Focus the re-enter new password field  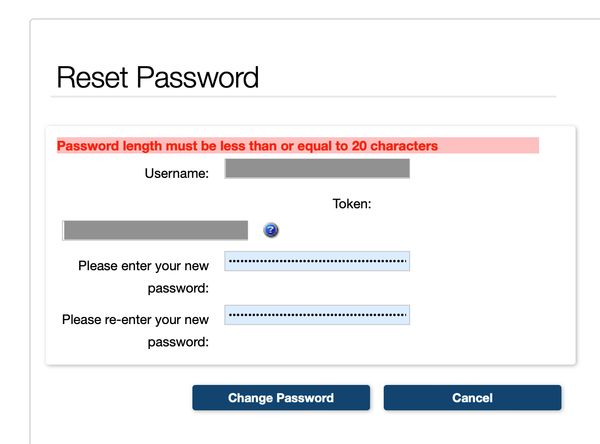pos(317,315)
